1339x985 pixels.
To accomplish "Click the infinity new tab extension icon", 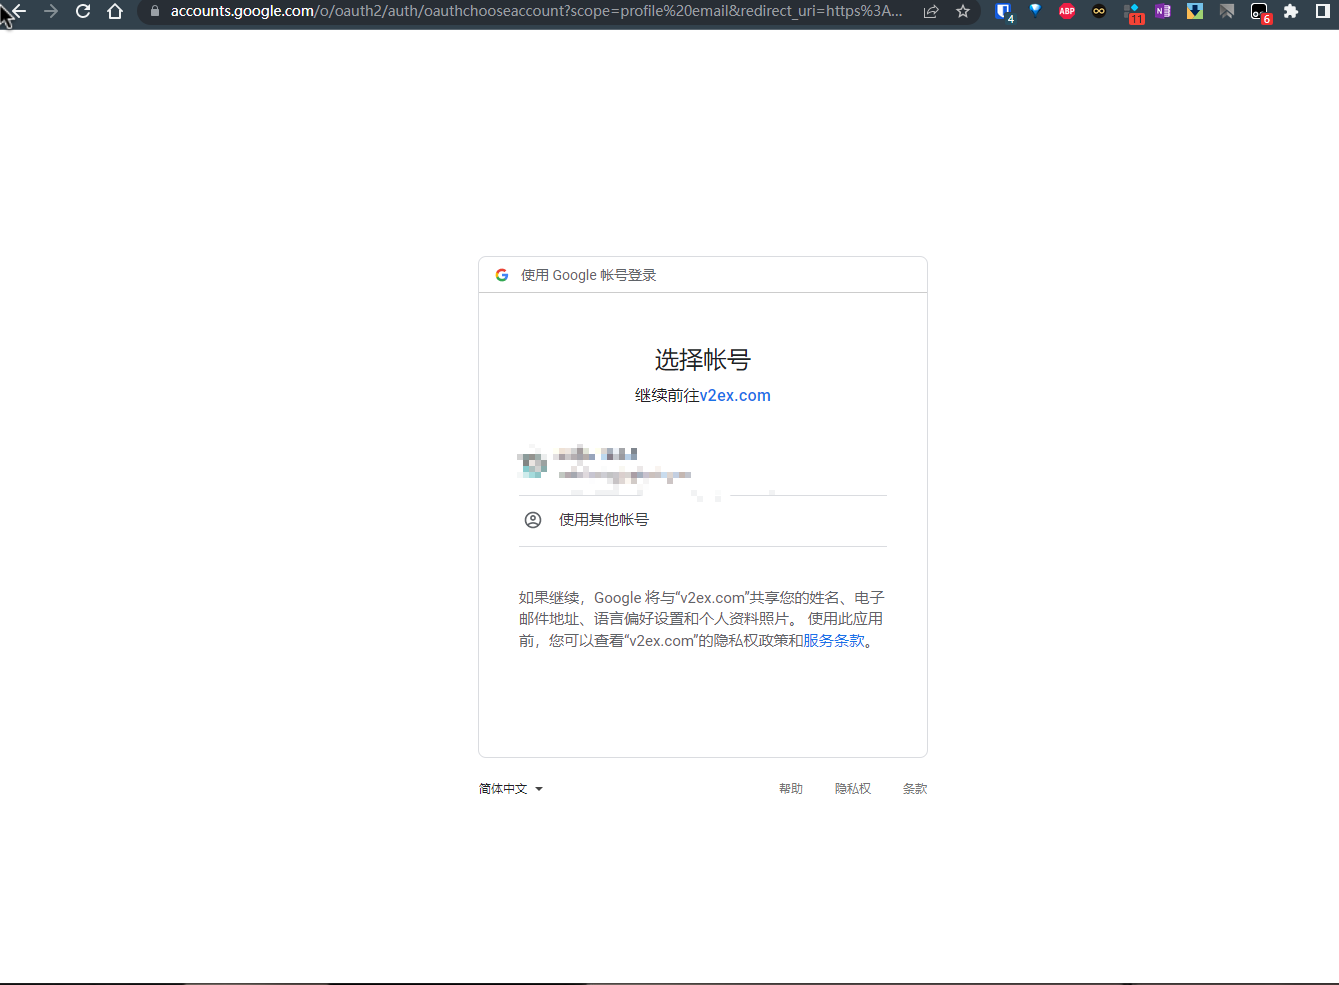I will 1098,11.
